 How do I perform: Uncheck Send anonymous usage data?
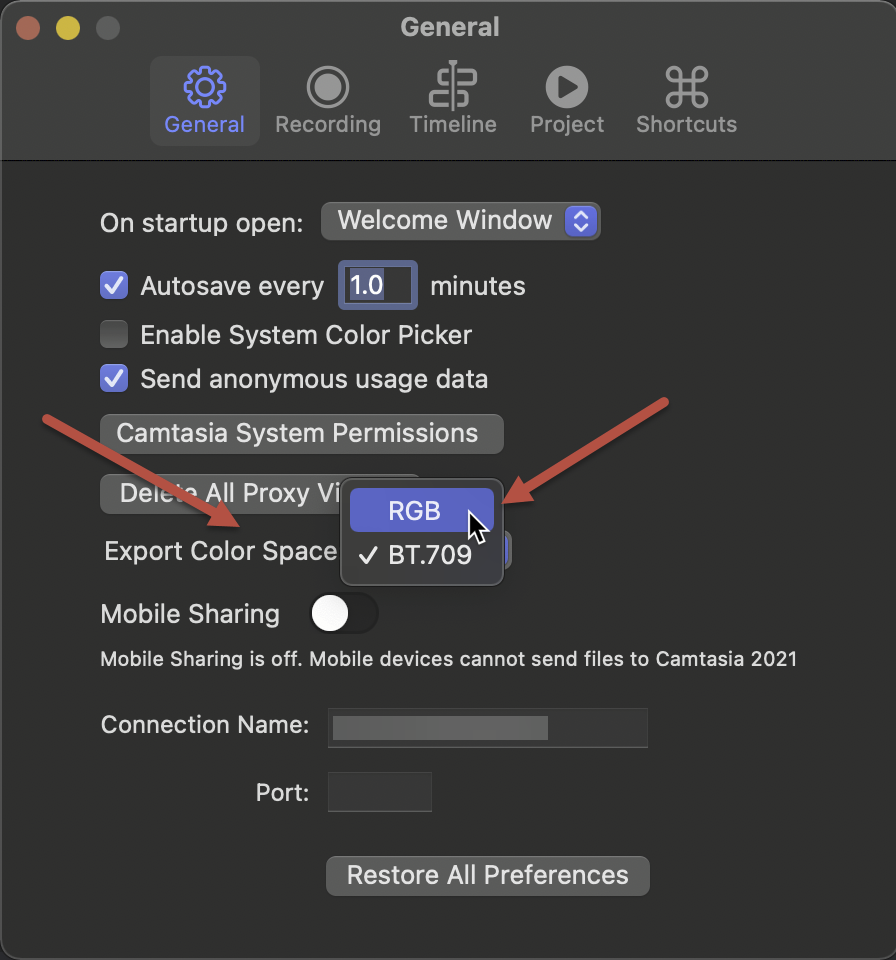(x=114, y=379)
